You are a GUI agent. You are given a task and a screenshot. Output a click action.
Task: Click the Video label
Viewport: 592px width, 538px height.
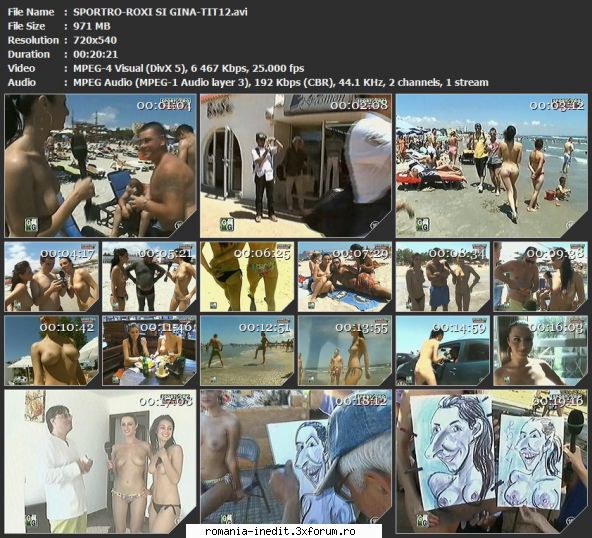click(x=22, y=68)
